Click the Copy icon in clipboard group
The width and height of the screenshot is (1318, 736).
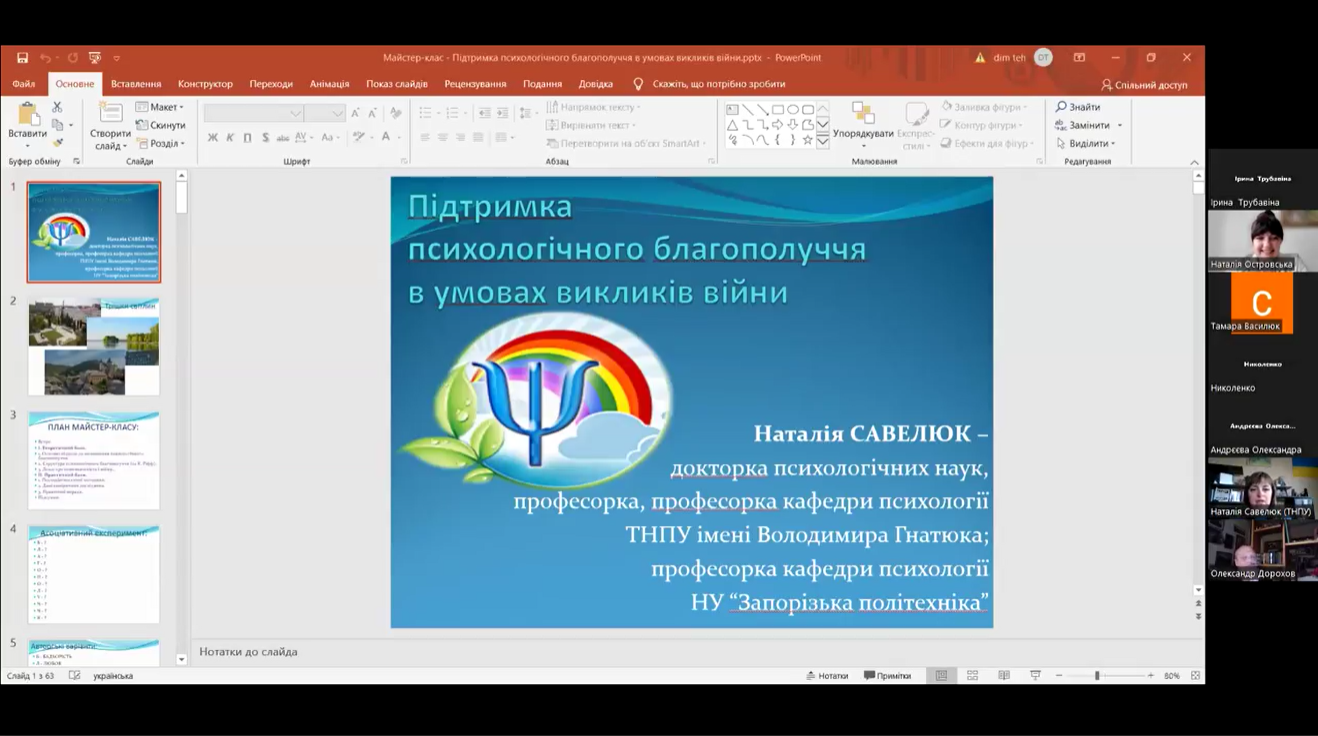pyautogui.click(x=58, y=125)
